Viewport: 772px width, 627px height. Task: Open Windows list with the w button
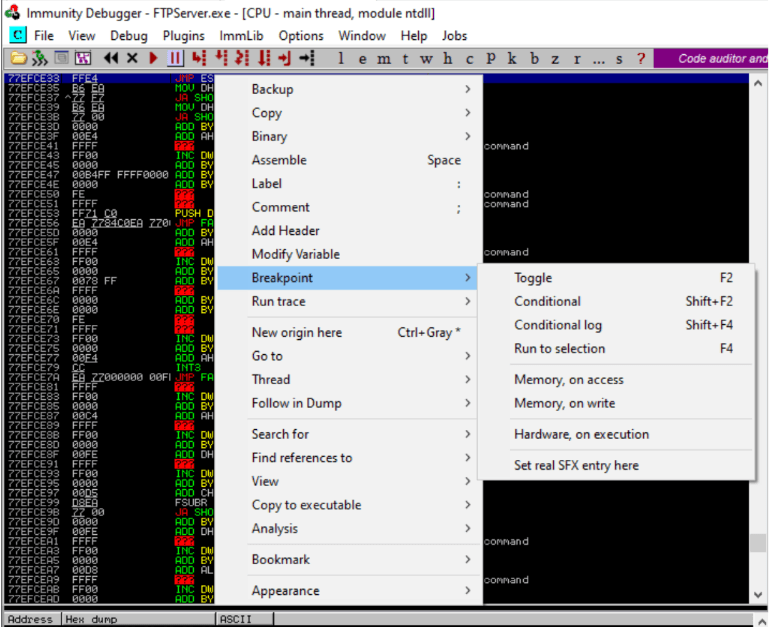tap(426, 59)
